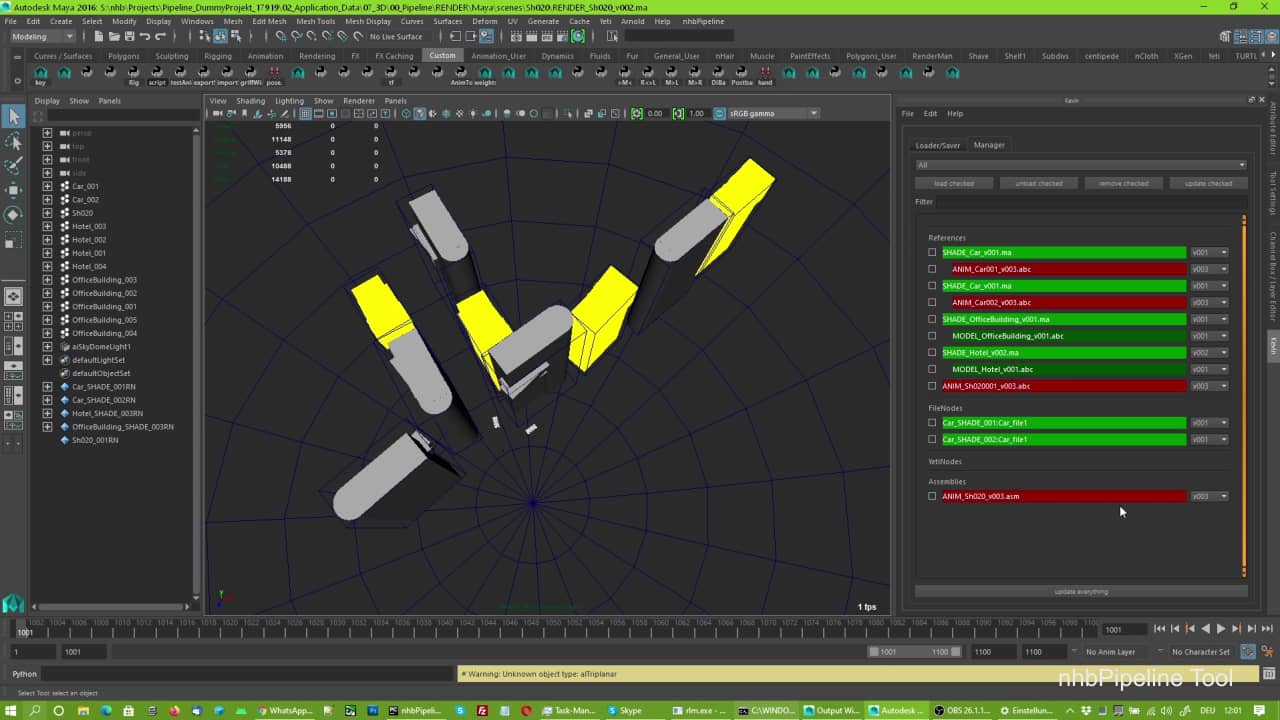The height and width of the screenshot is (720, 1280).
Task: Check the ANIM_Car001_v003.abc checkbox
Action: (932, 269)
